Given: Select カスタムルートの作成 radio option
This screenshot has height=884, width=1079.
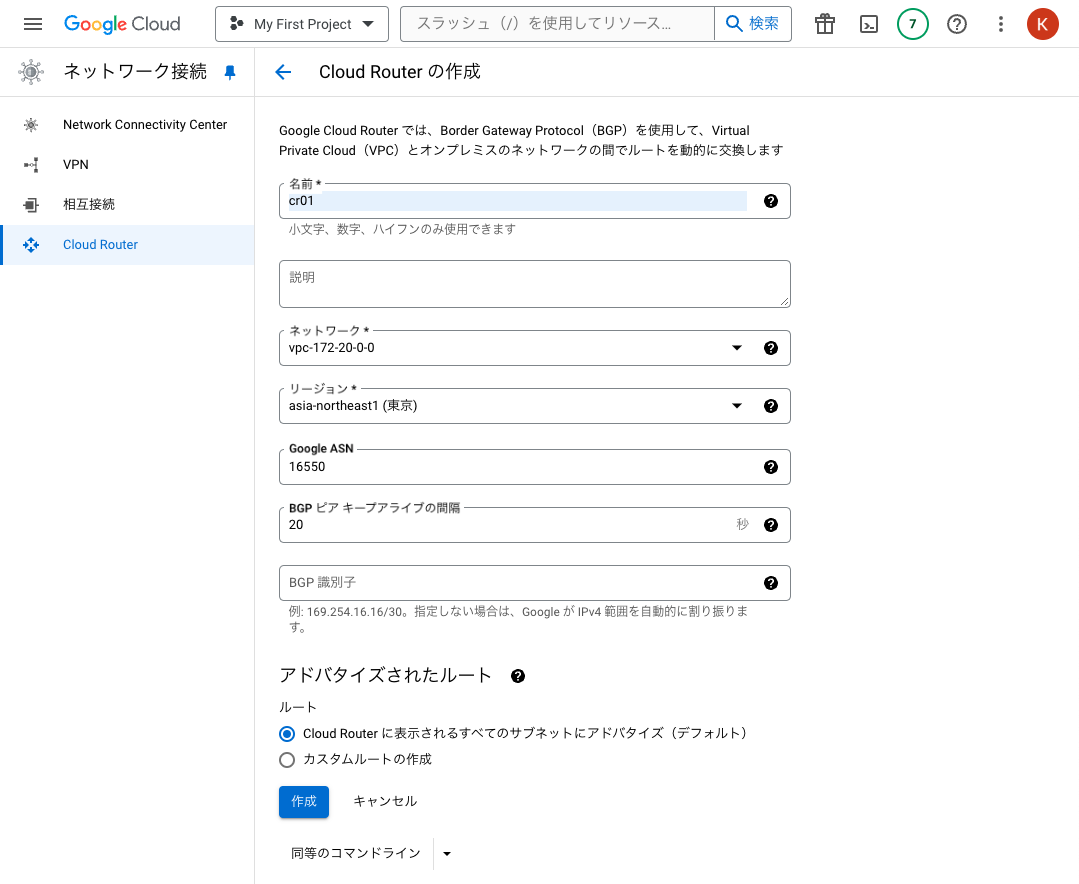Looking at the screenshot, I should pyautogui.click(x=287, y=760).
